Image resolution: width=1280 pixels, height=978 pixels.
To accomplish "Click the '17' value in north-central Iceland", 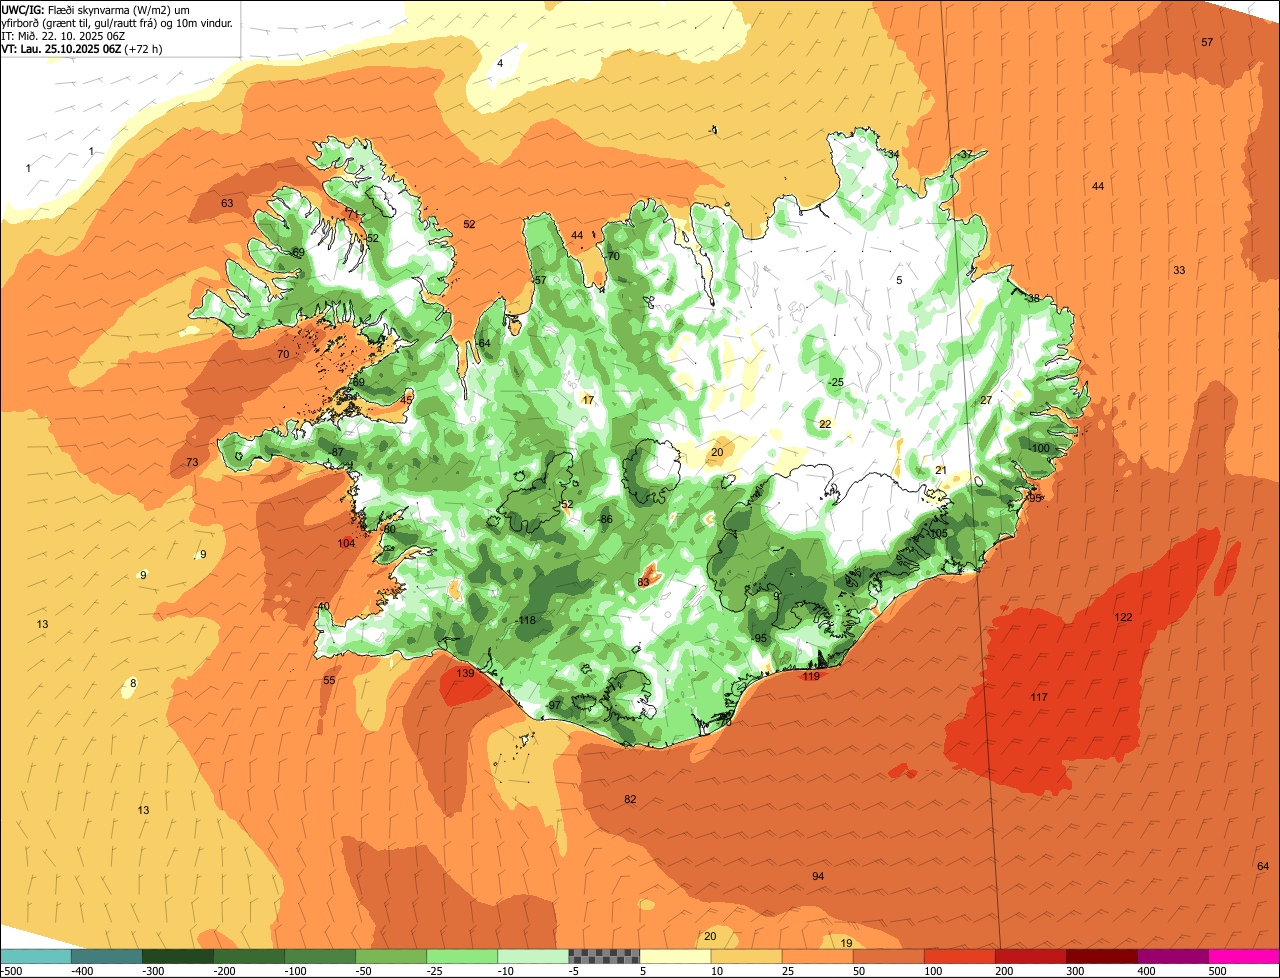I will (x=588, y=400).
